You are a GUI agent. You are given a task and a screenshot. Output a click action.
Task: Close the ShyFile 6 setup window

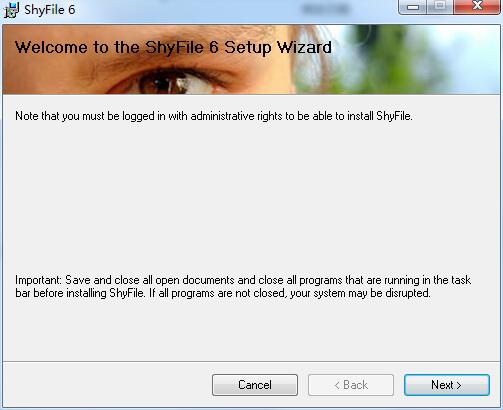477,7
